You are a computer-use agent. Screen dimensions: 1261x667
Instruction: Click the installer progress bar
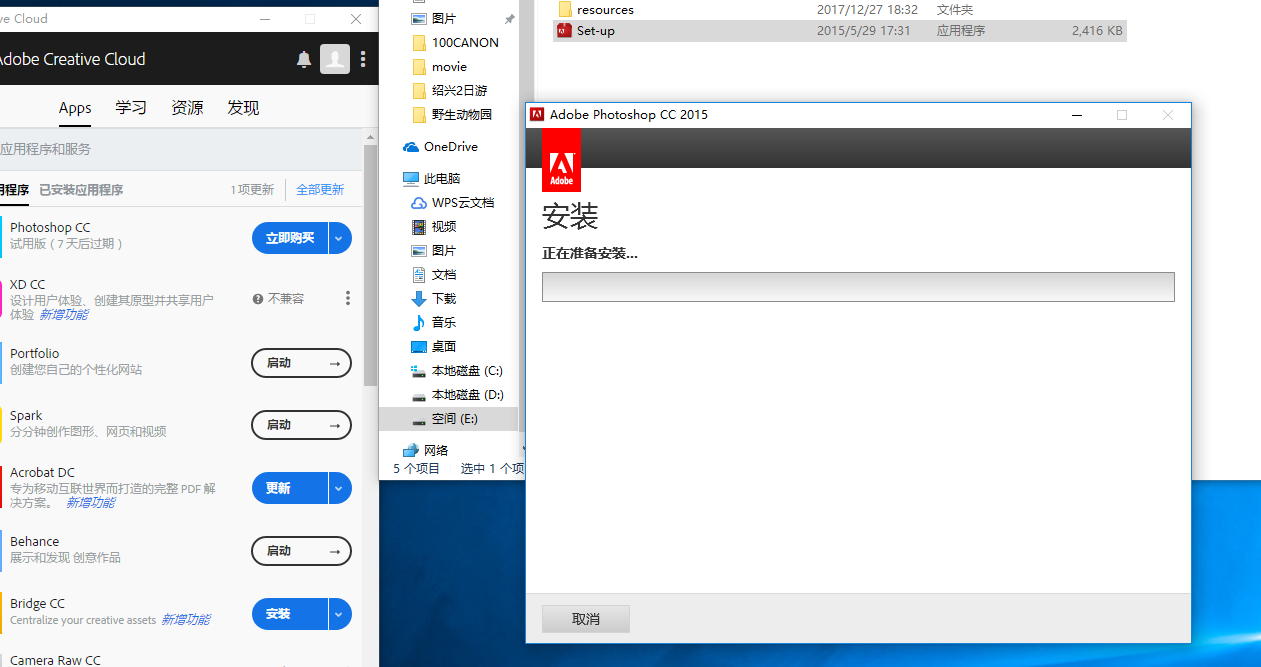[858, 287]
